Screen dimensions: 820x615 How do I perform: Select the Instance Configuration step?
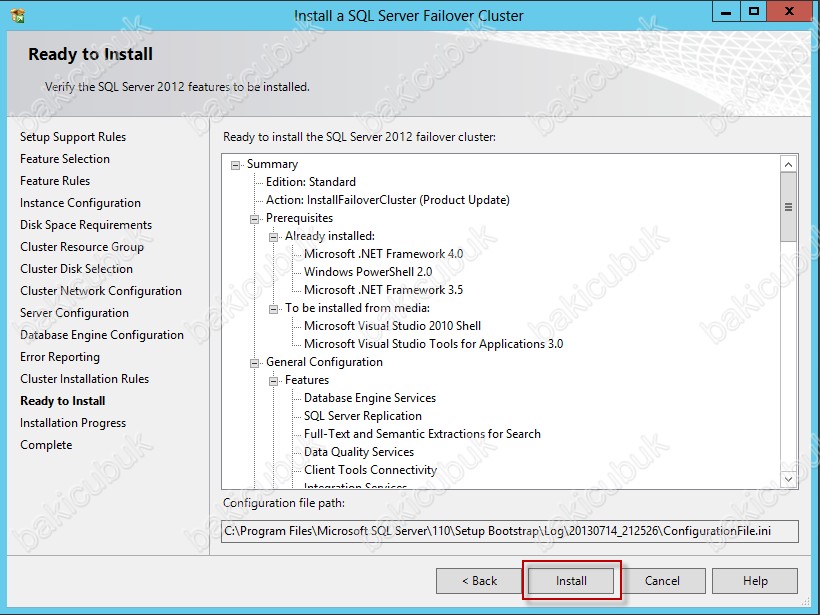(81, 203)
